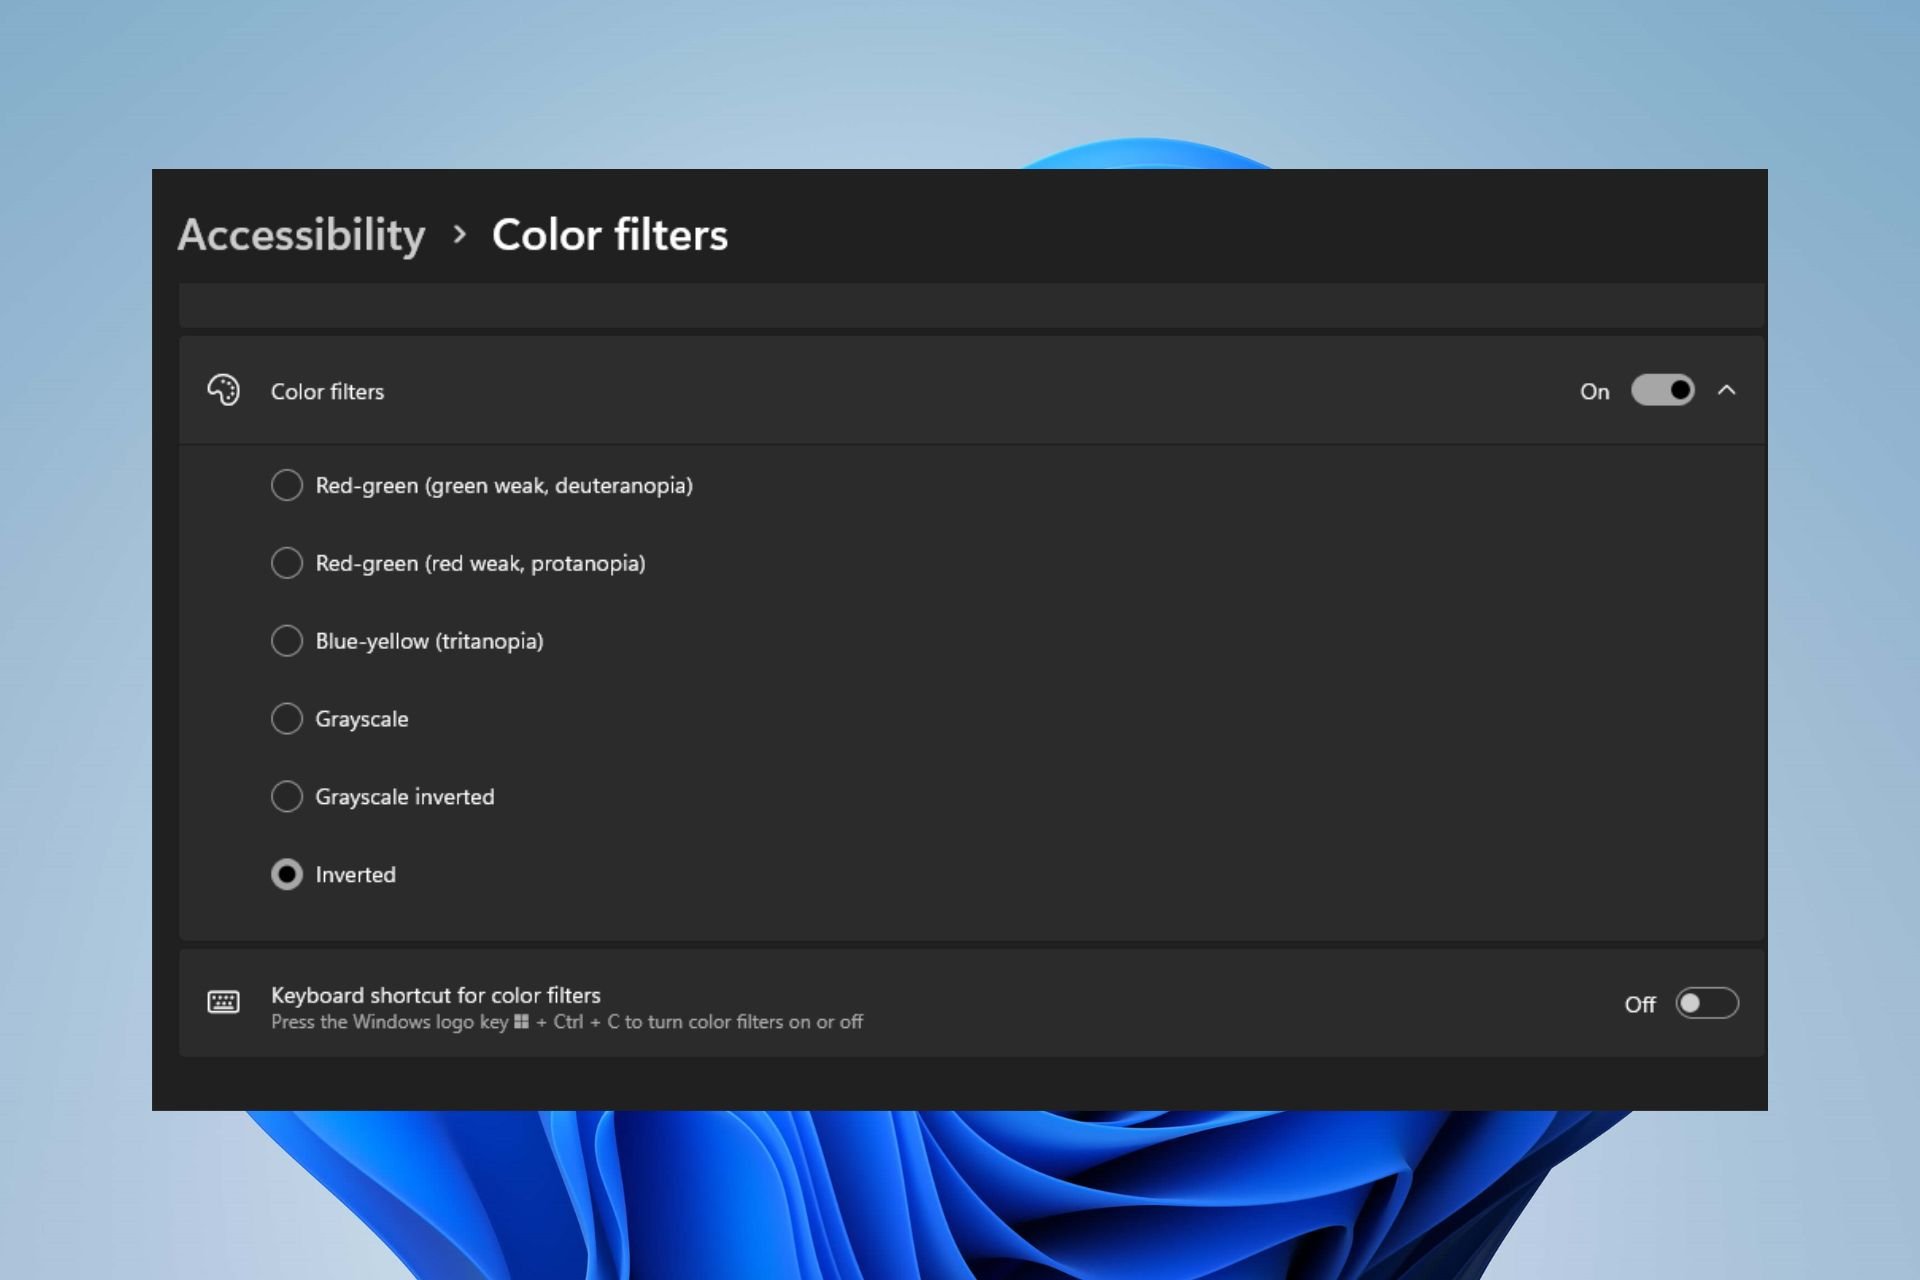Disable the Color filters toggle
Screen dimensions: 1920x1280
[x=1660, y=390]
